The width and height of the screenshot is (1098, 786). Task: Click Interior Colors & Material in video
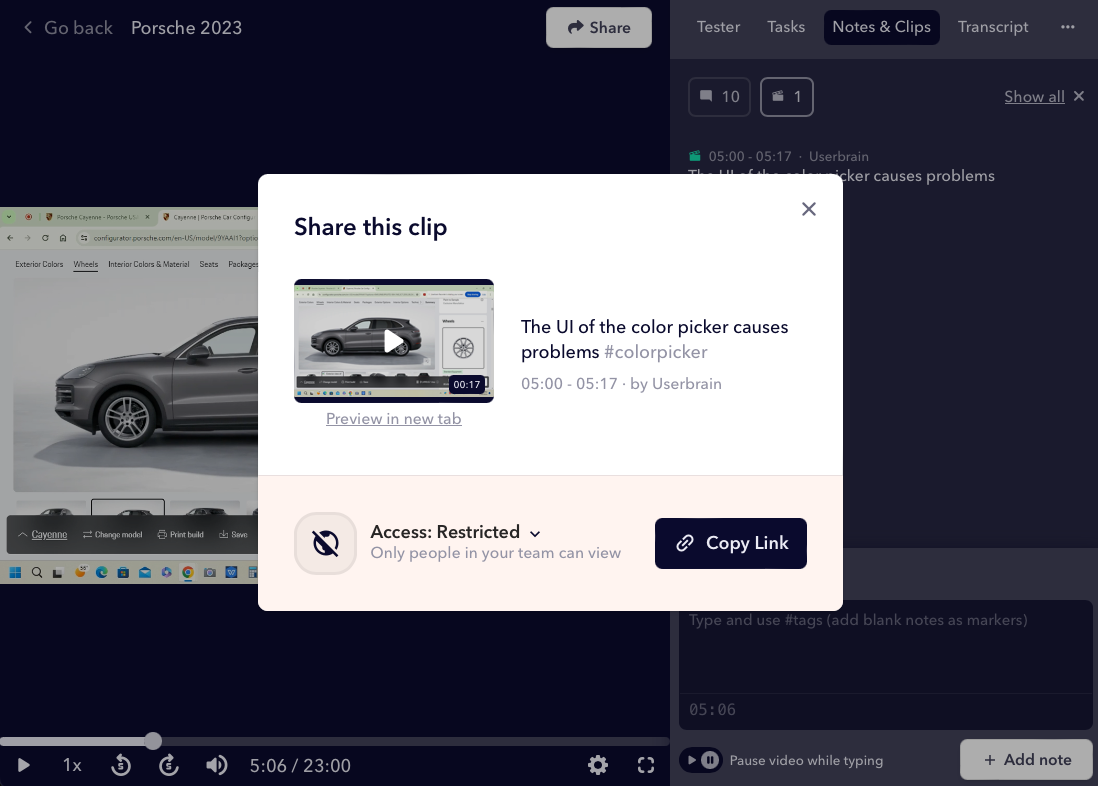pyautogui.click(x=148, y=264)
